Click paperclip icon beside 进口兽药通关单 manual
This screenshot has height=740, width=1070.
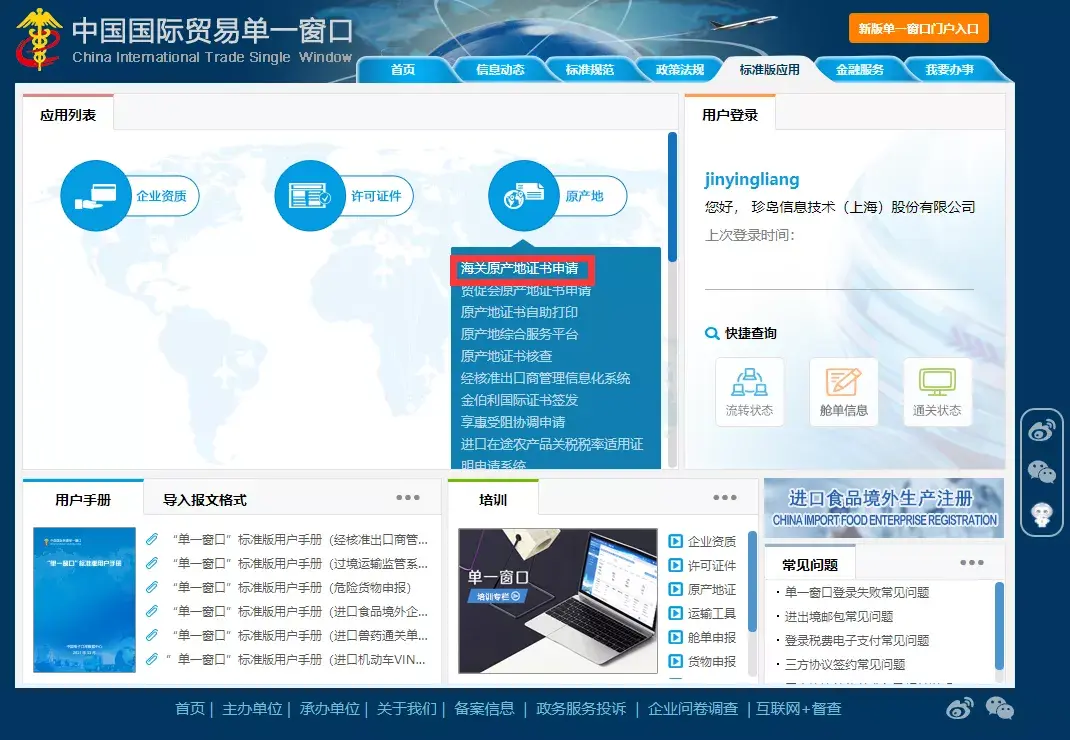(152, 635)
